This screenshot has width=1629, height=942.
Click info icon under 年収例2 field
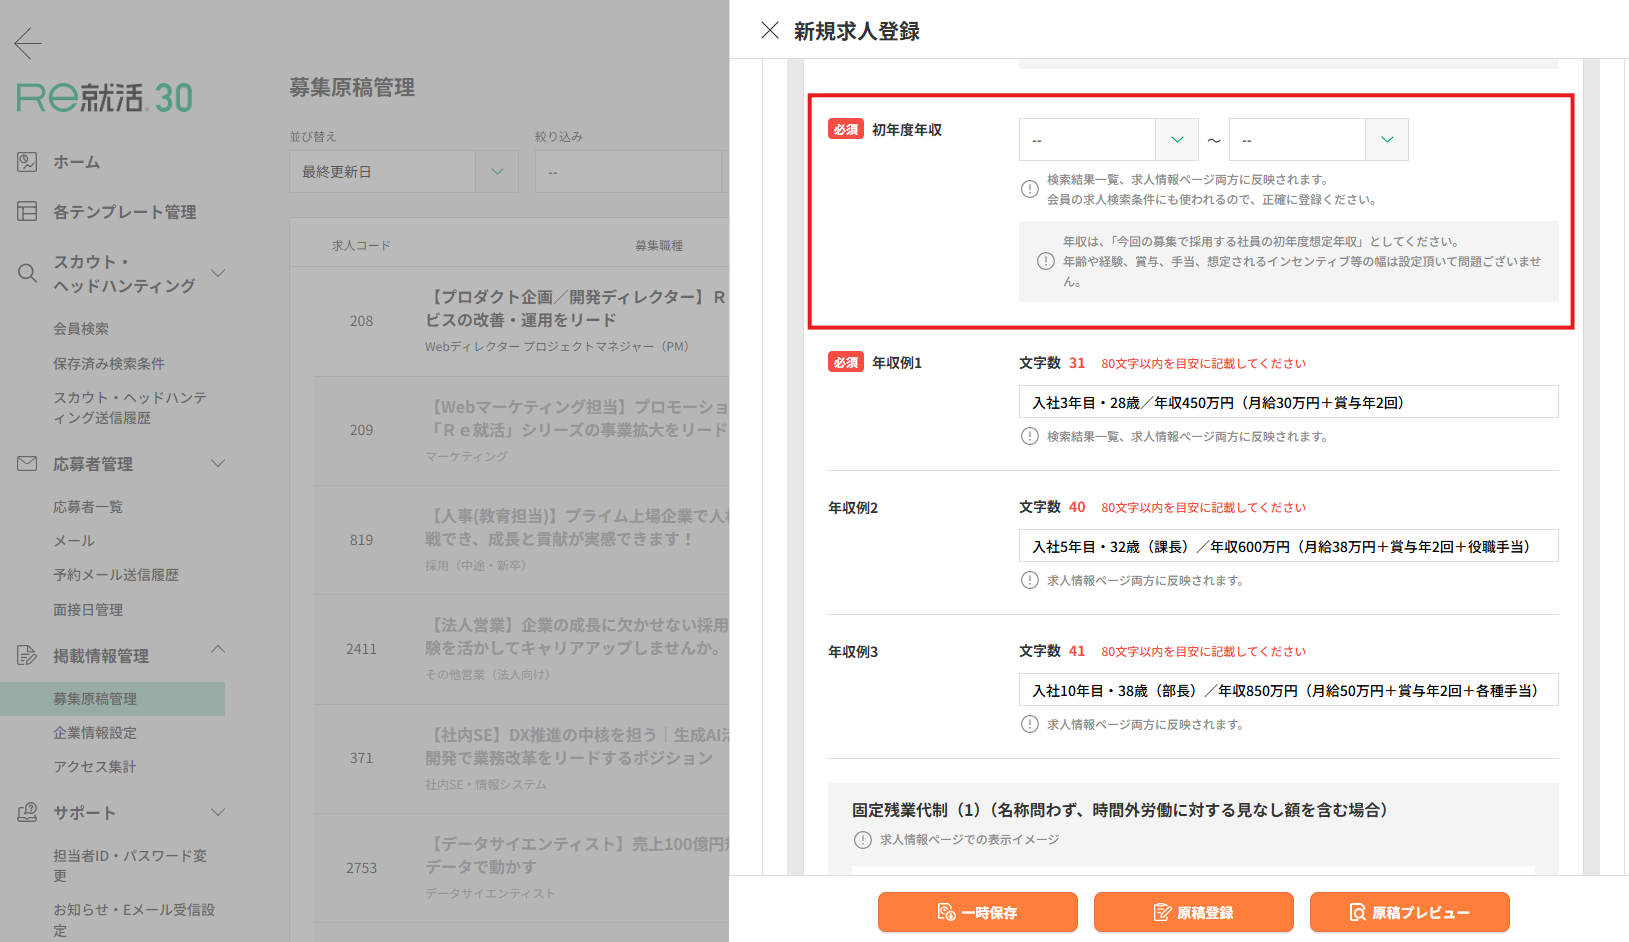pyautogui.click(x=1029, y=580)
